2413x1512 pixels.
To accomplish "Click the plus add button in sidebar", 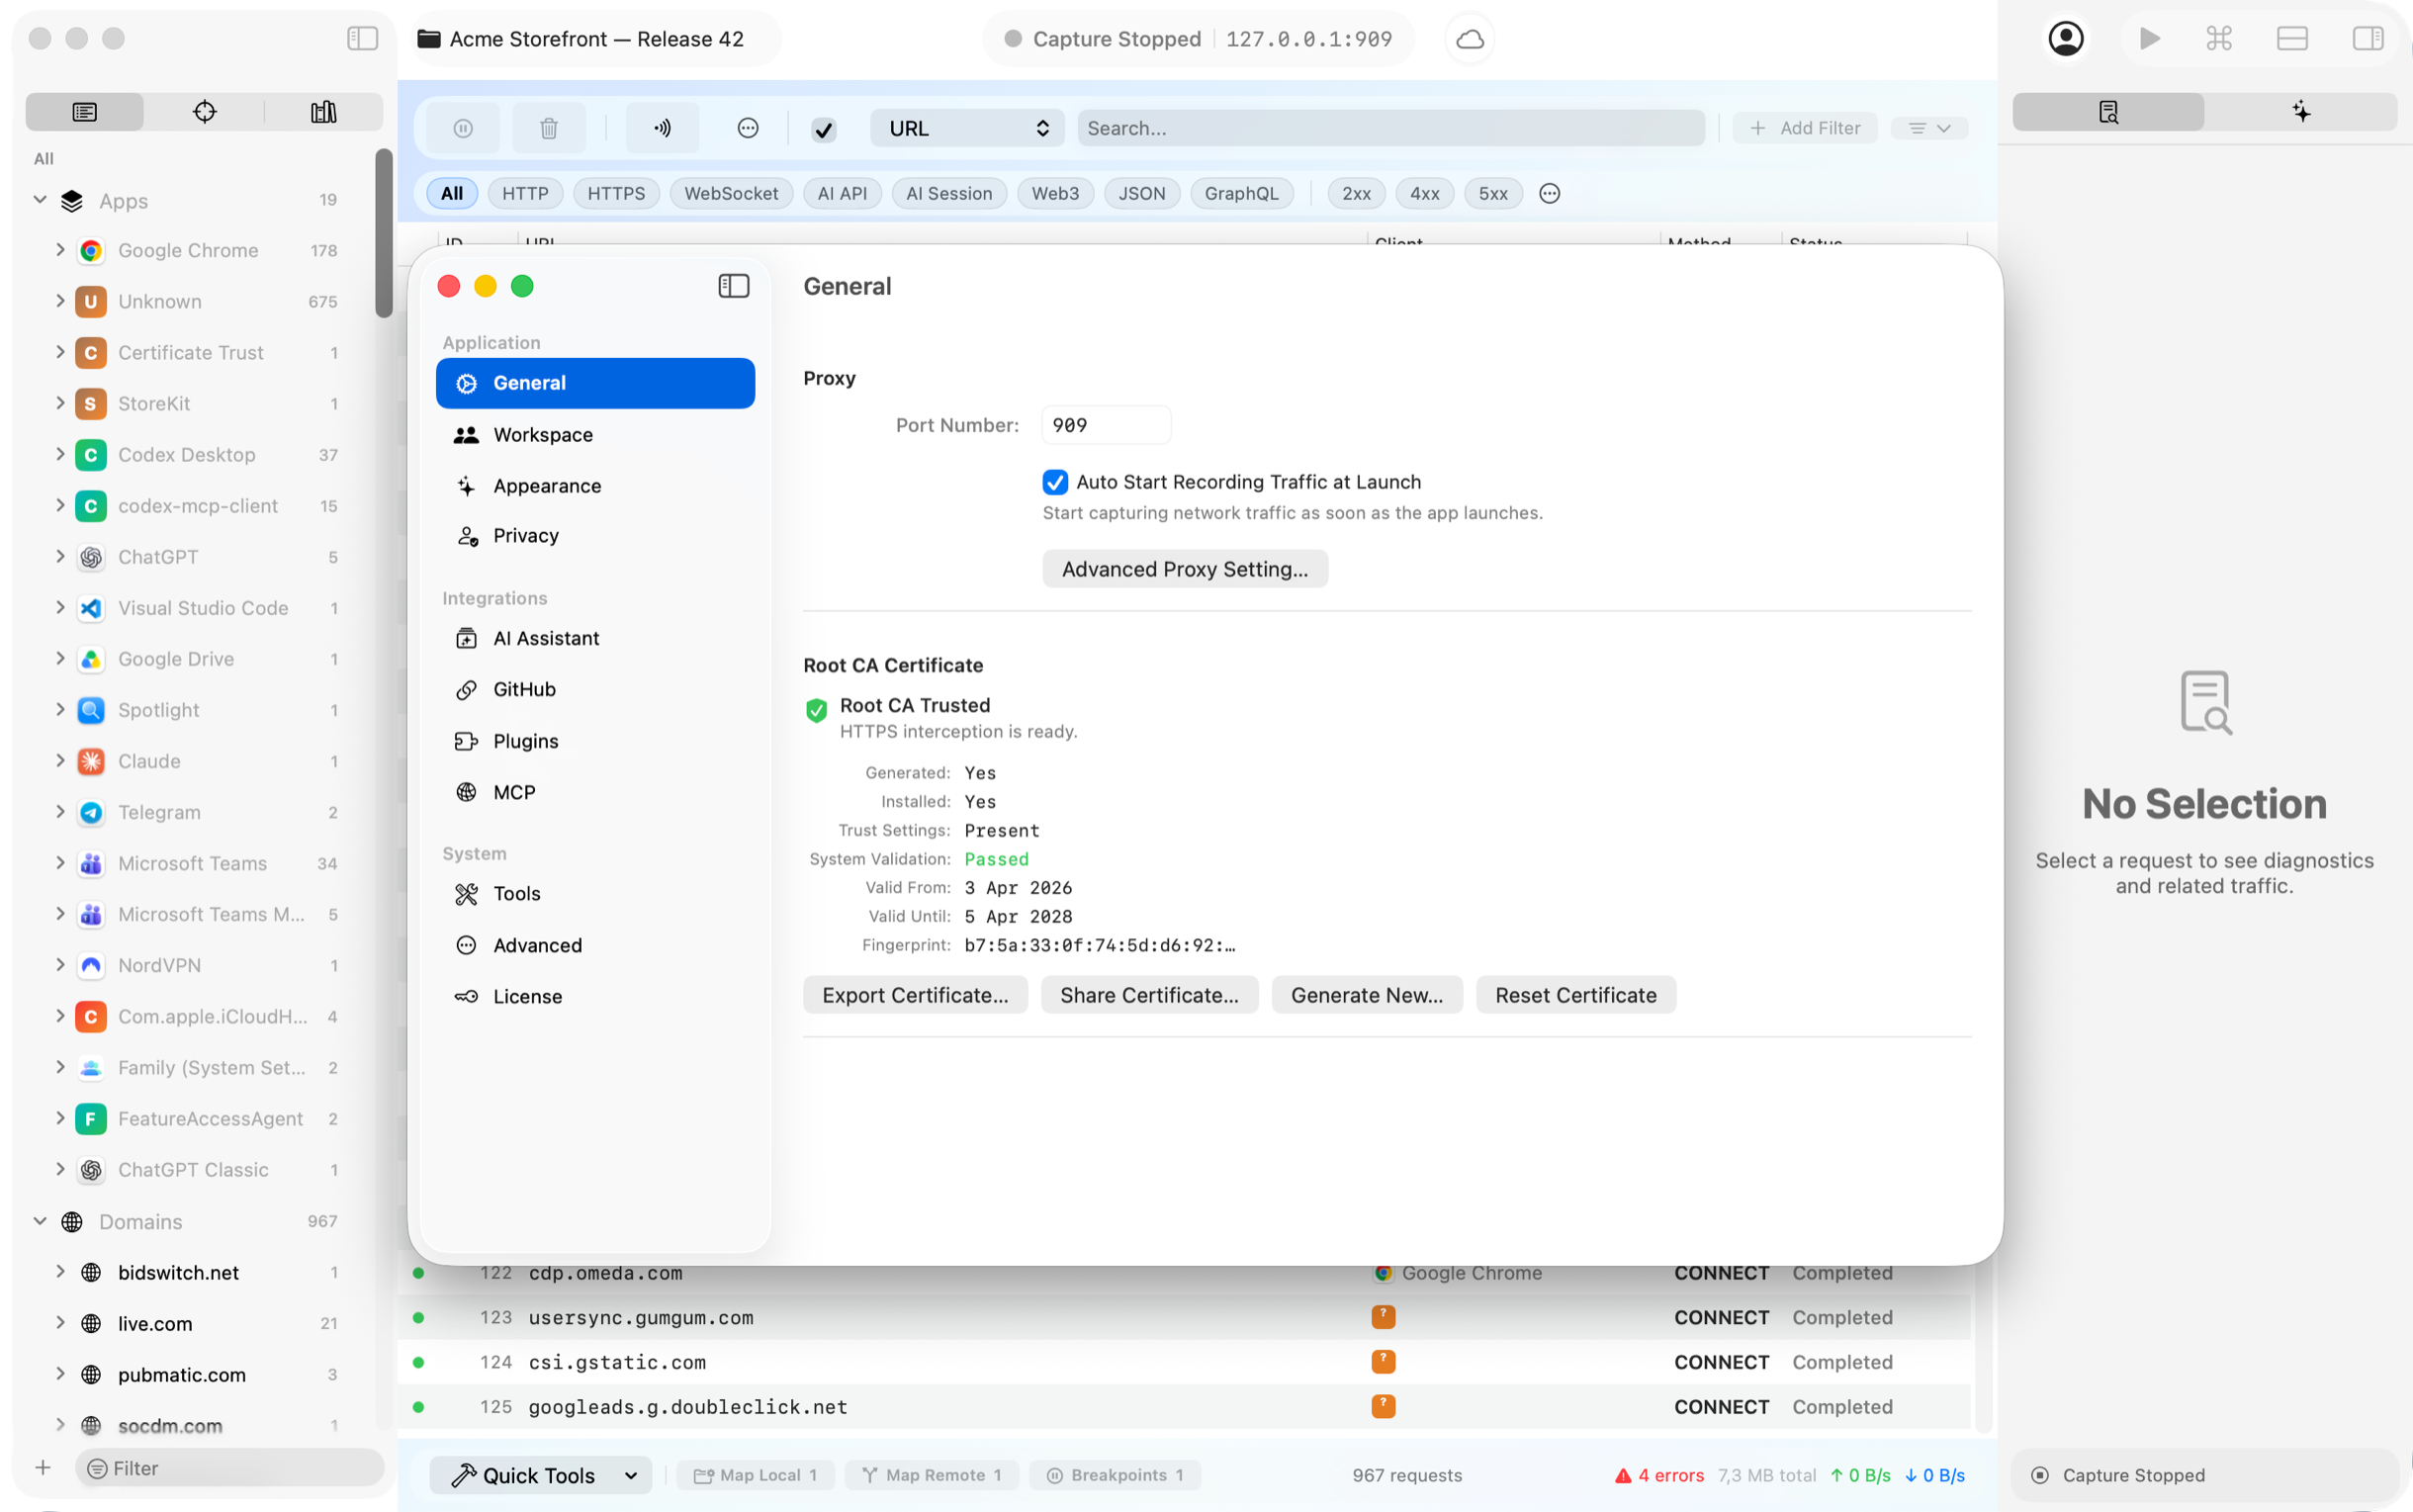I will (42, 1467).
